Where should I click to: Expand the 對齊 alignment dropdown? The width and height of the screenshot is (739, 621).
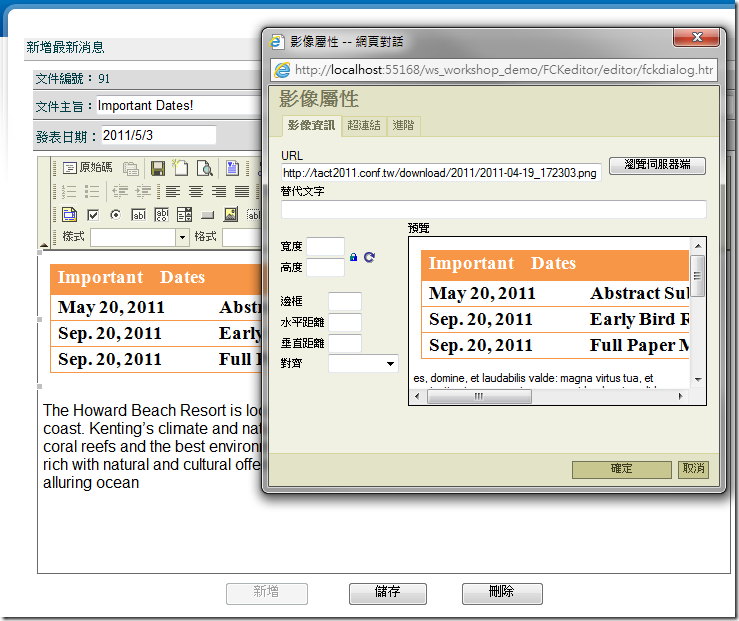pos(390,364)
